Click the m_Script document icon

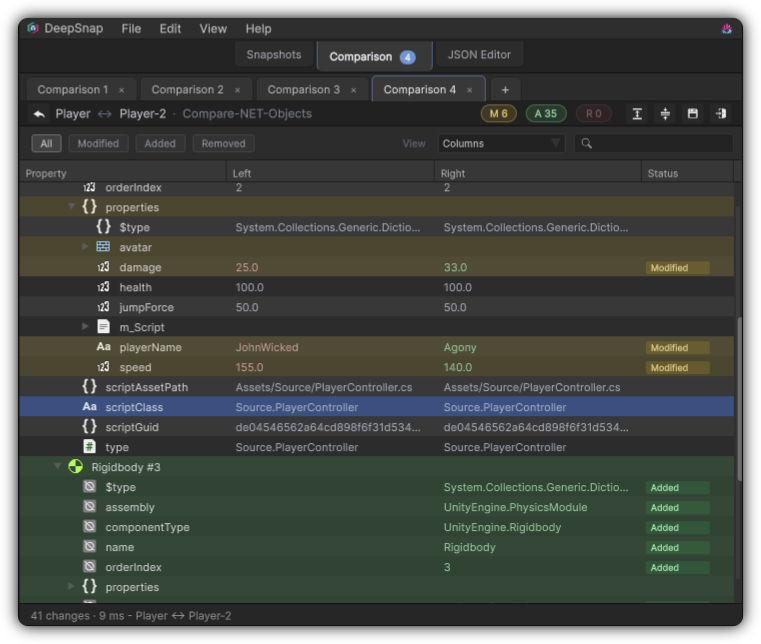(103, 327)
